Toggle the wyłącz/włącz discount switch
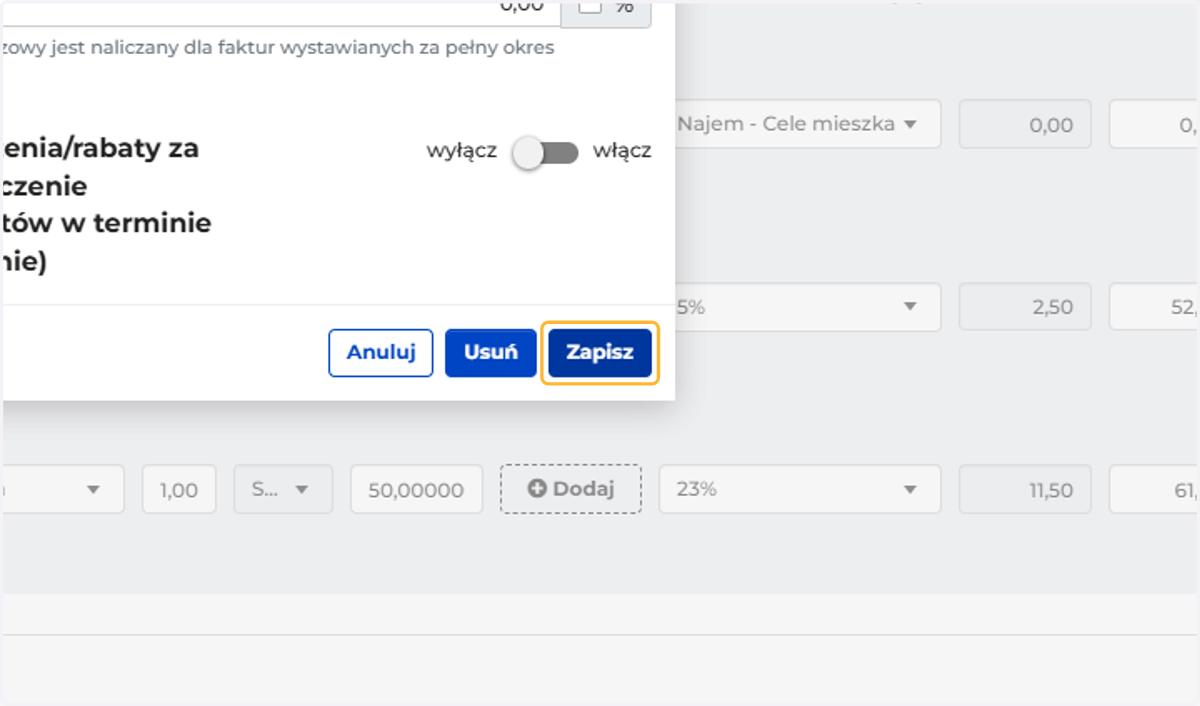 546,152
